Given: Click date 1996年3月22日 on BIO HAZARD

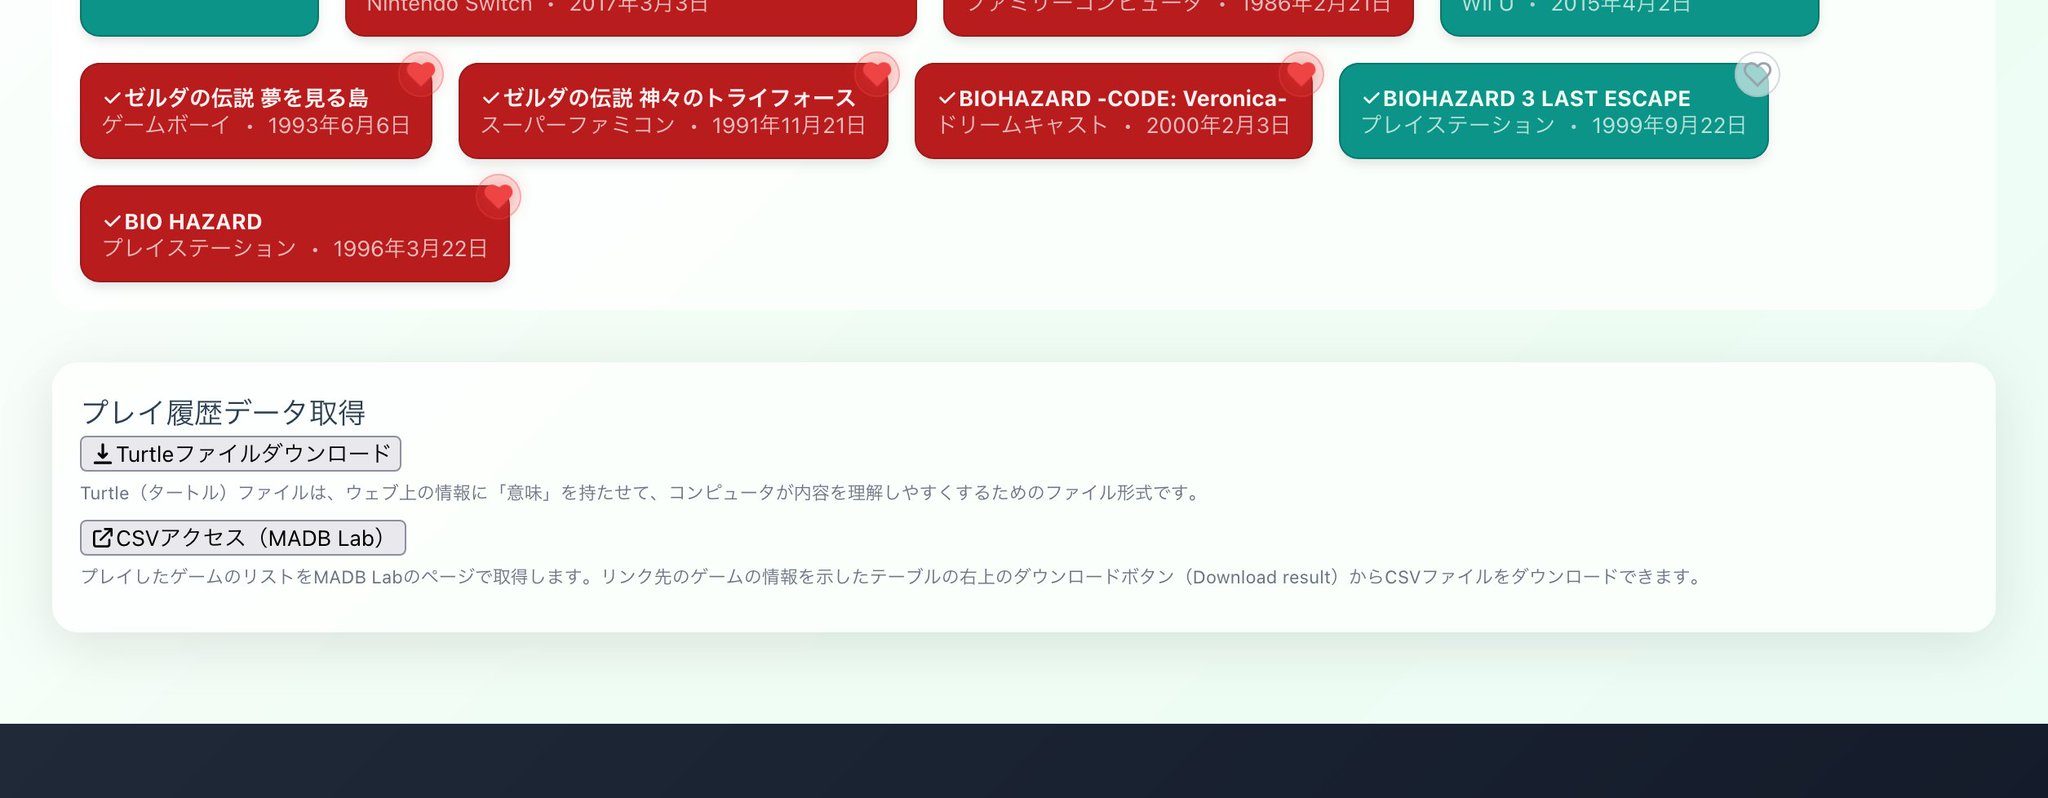Looking at the screenshot, I should 410,249.
